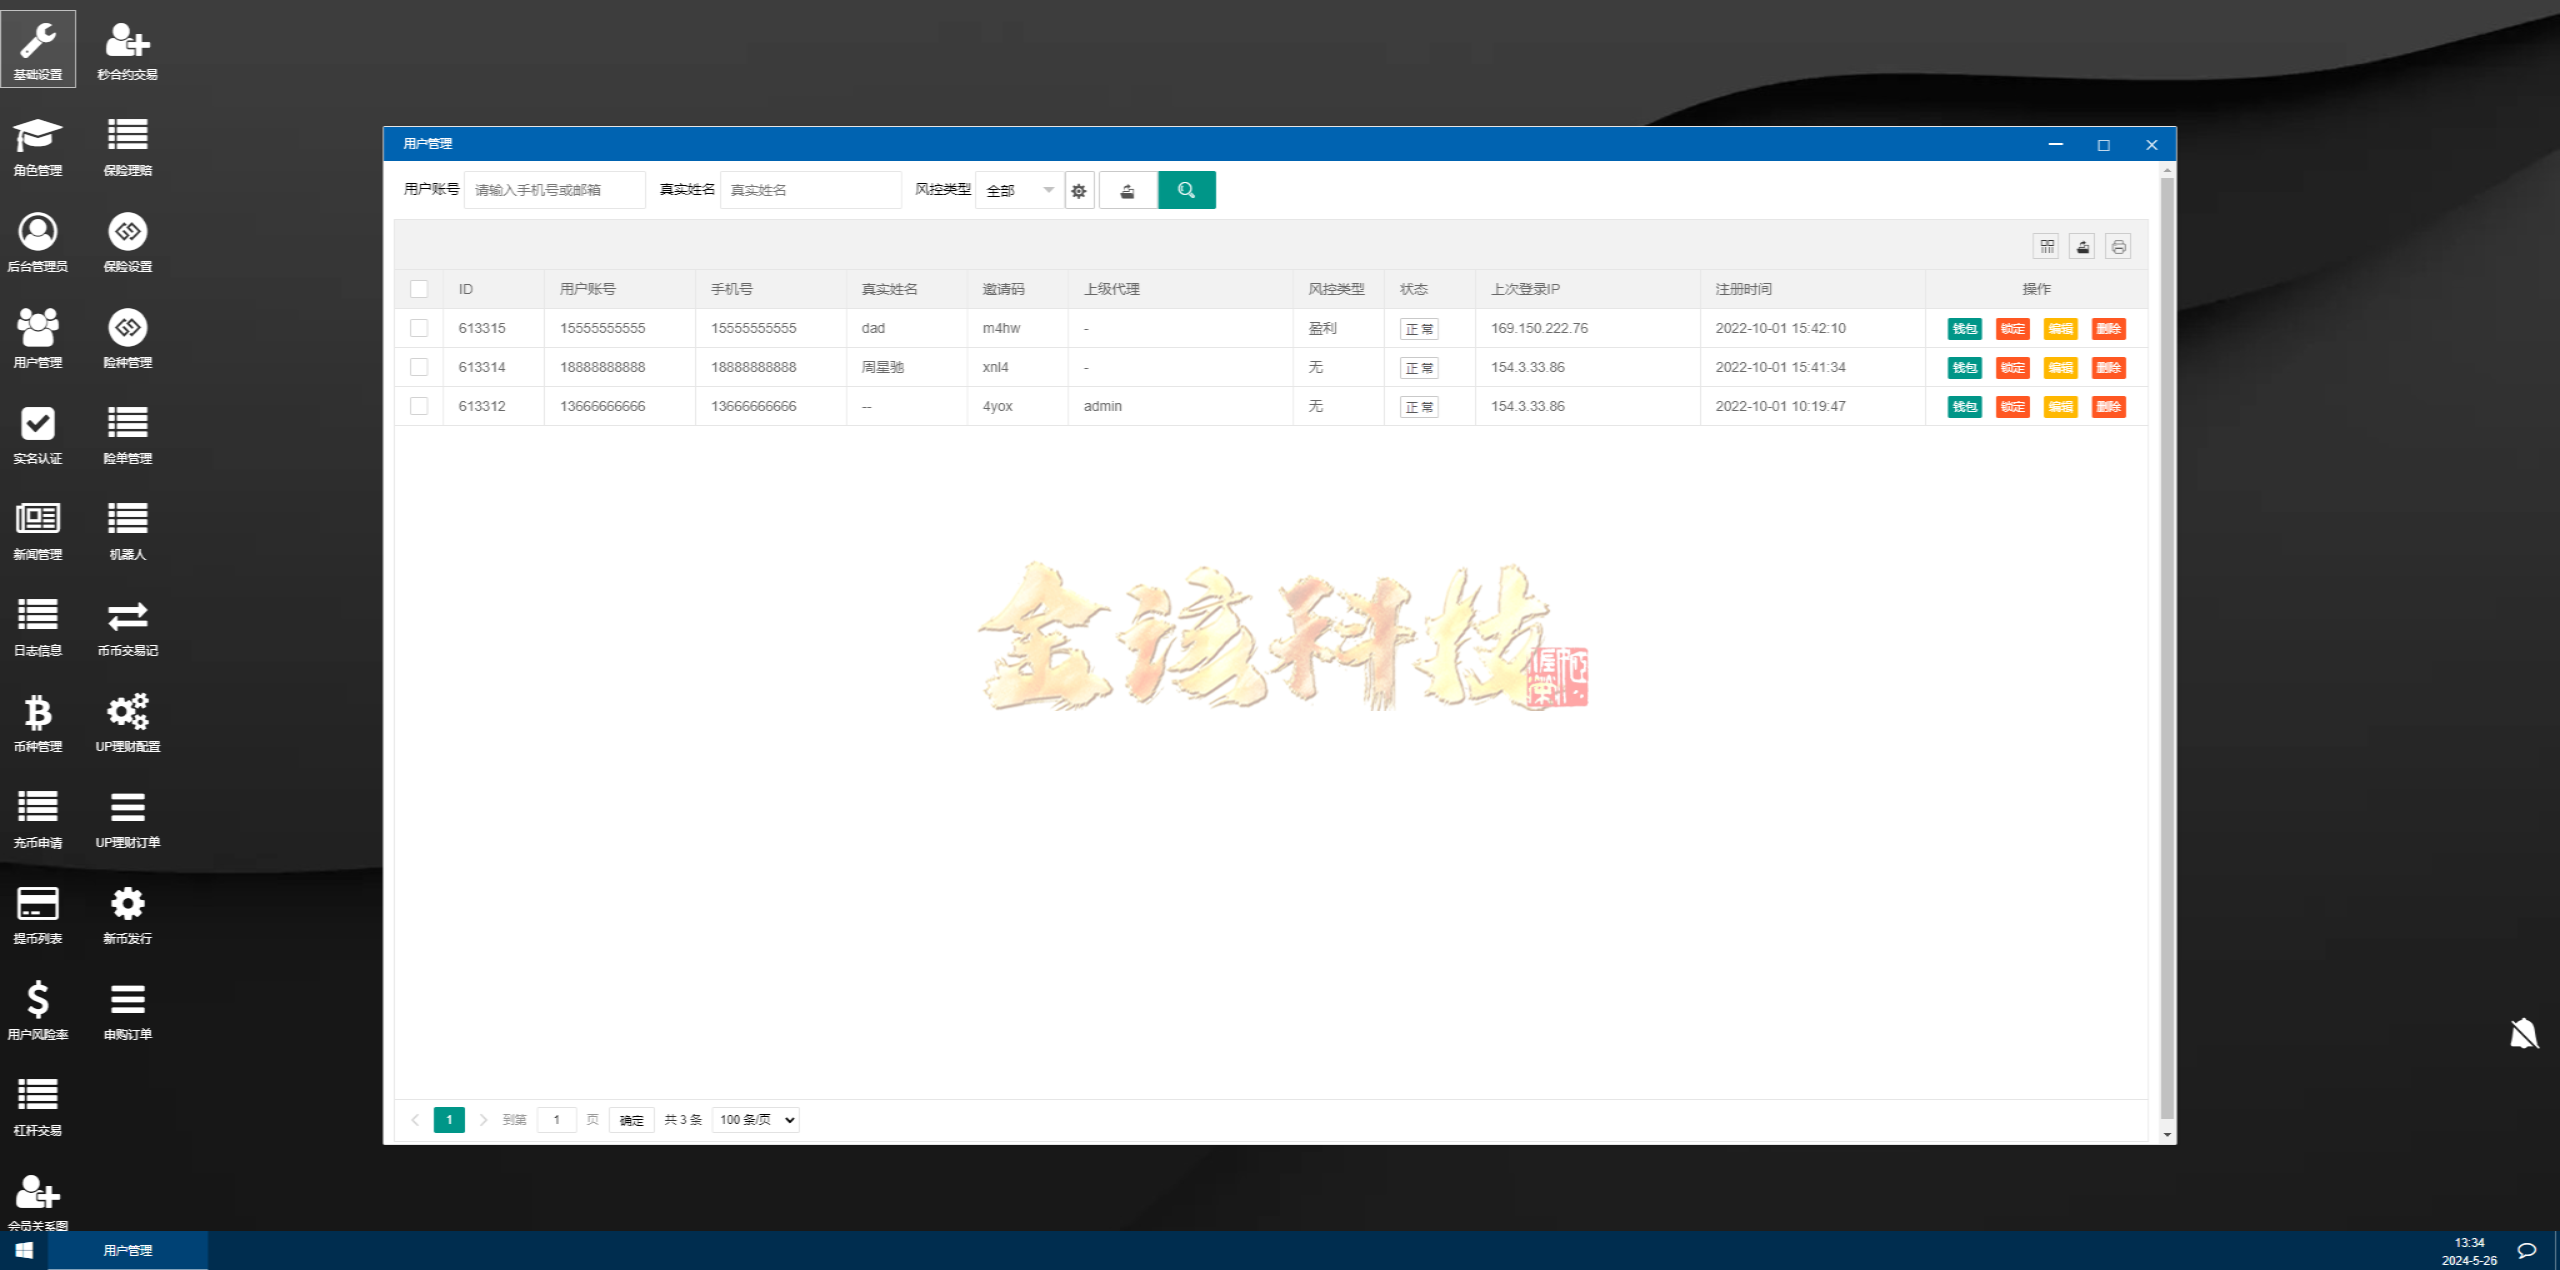Screen dimensions: 2560x1270
Task: Click 钱包 button for user 613312
Action: click(x=1965, y=406)
